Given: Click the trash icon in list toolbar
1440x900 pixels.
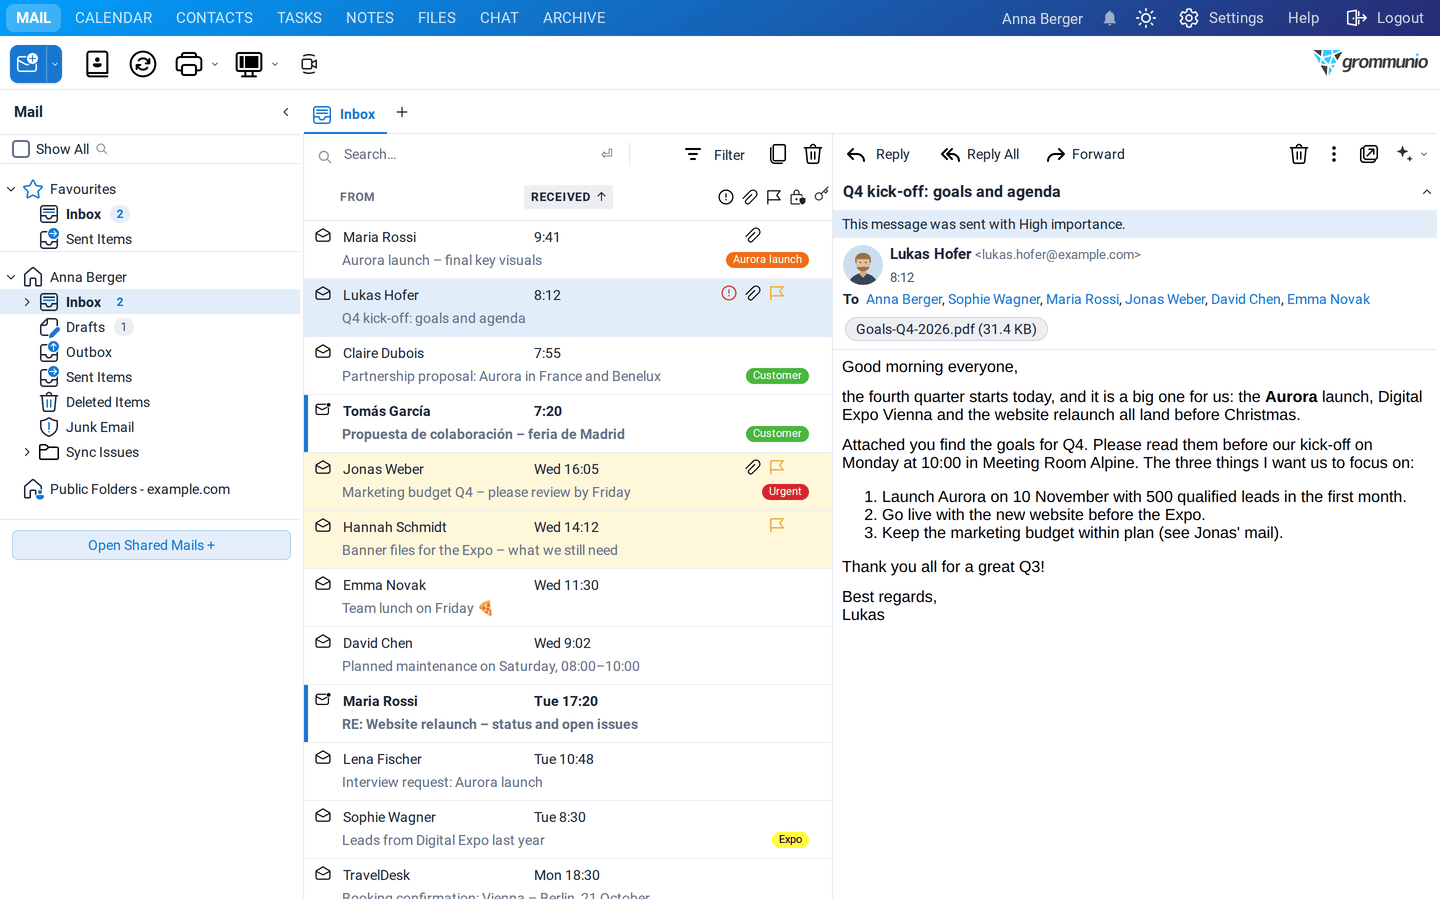Looking at the screenshot, I should tap(813, 154).
